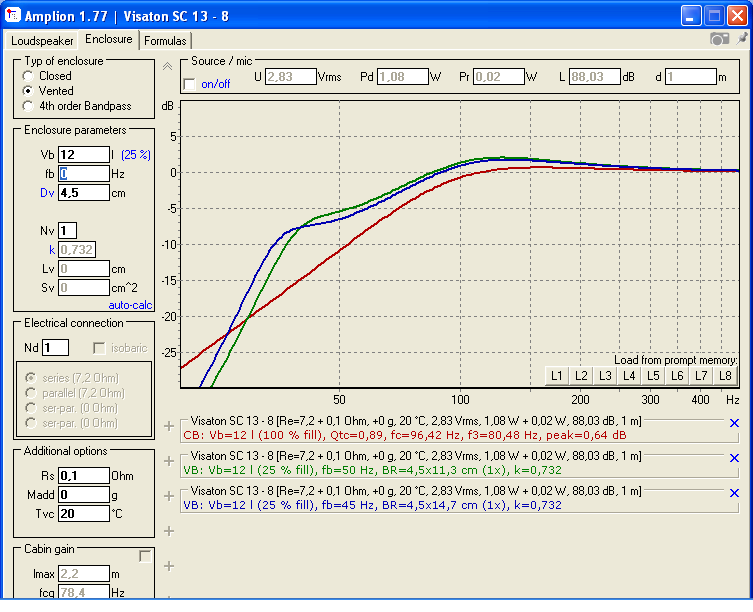
Task: Remove the blue fb=45 Hz curve with its X
Action: click(x=734, y=493)
